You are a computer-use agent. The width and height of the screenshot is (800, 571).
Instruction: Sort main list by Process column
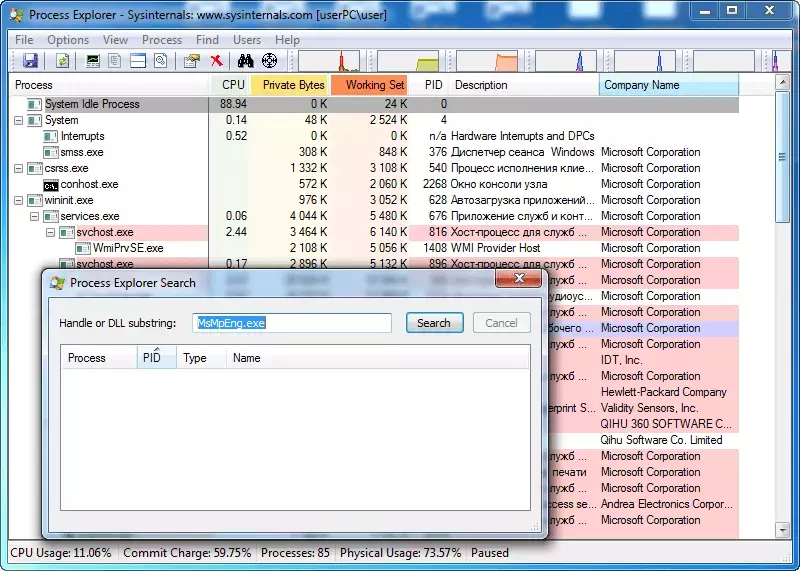pos(109,85)
